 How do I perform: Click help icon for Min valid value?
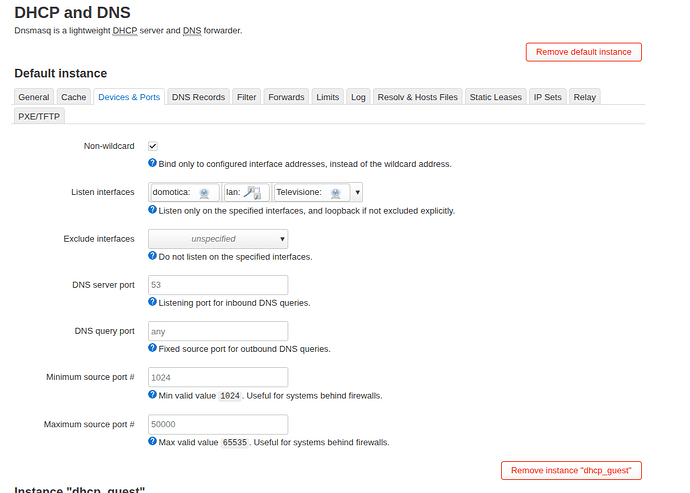coord(153,394)
